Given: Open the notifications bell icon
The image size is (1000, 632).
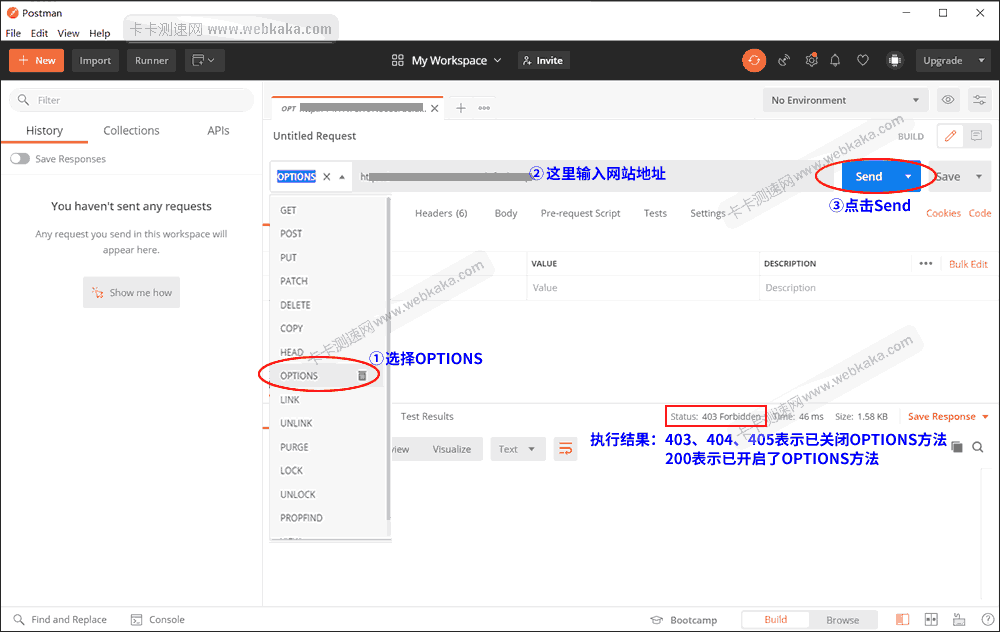Looking at the screenshot, I should (x=835, y=60).
